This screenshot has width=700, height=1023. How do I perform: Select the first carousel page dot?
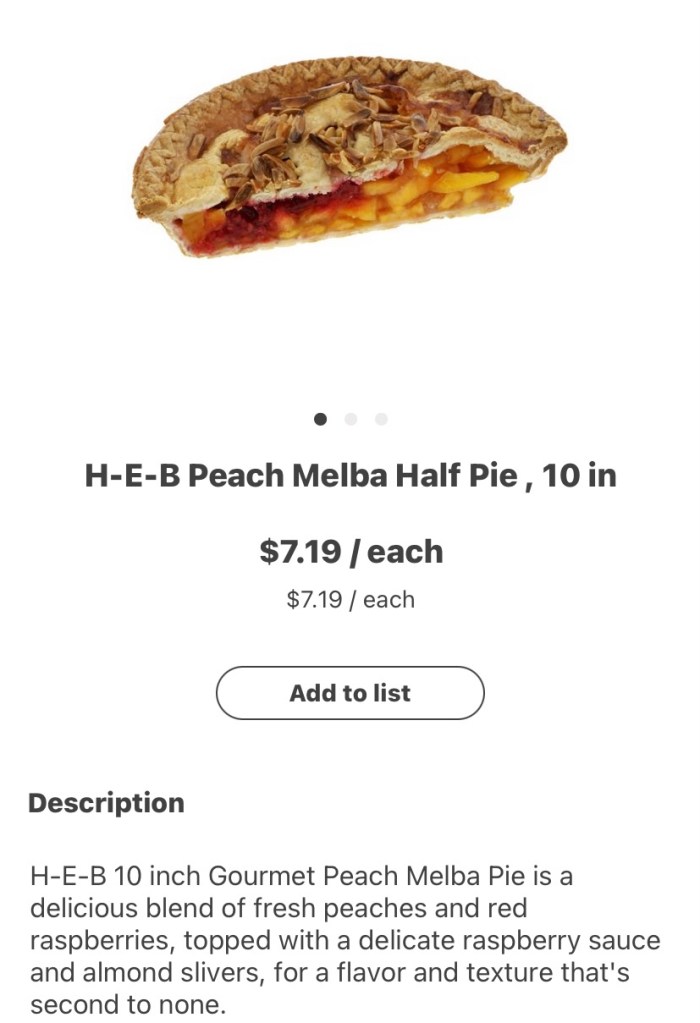tap(320, 419)
